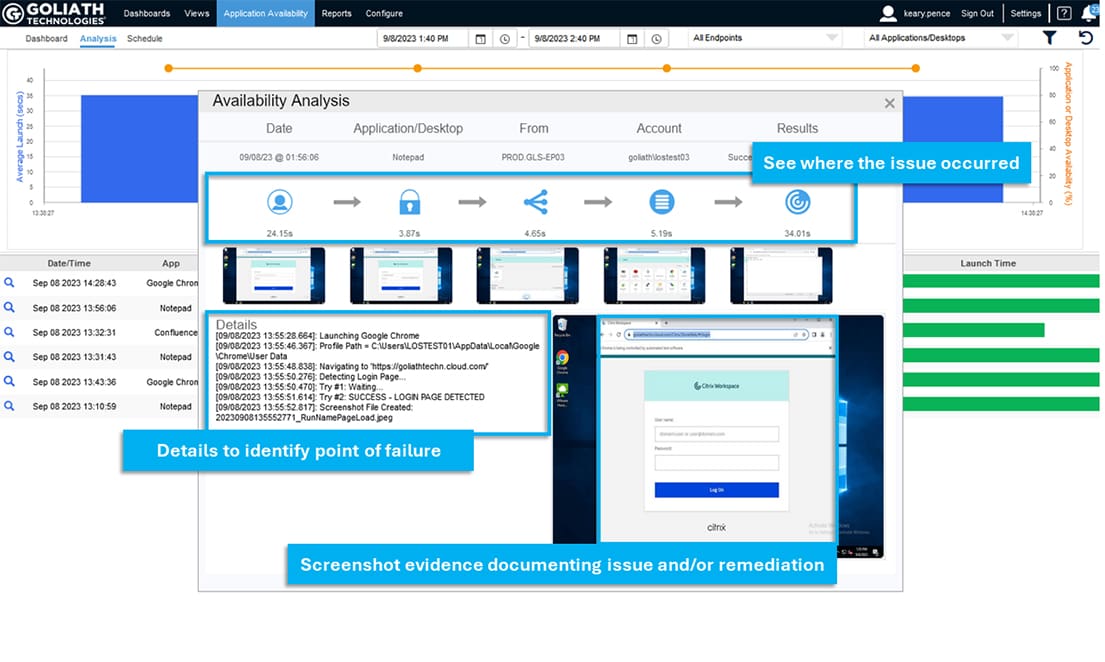The height and width of the screenshot is (662, 1105).
Task: Open the help question mark icon
Action: point(1062,13)
